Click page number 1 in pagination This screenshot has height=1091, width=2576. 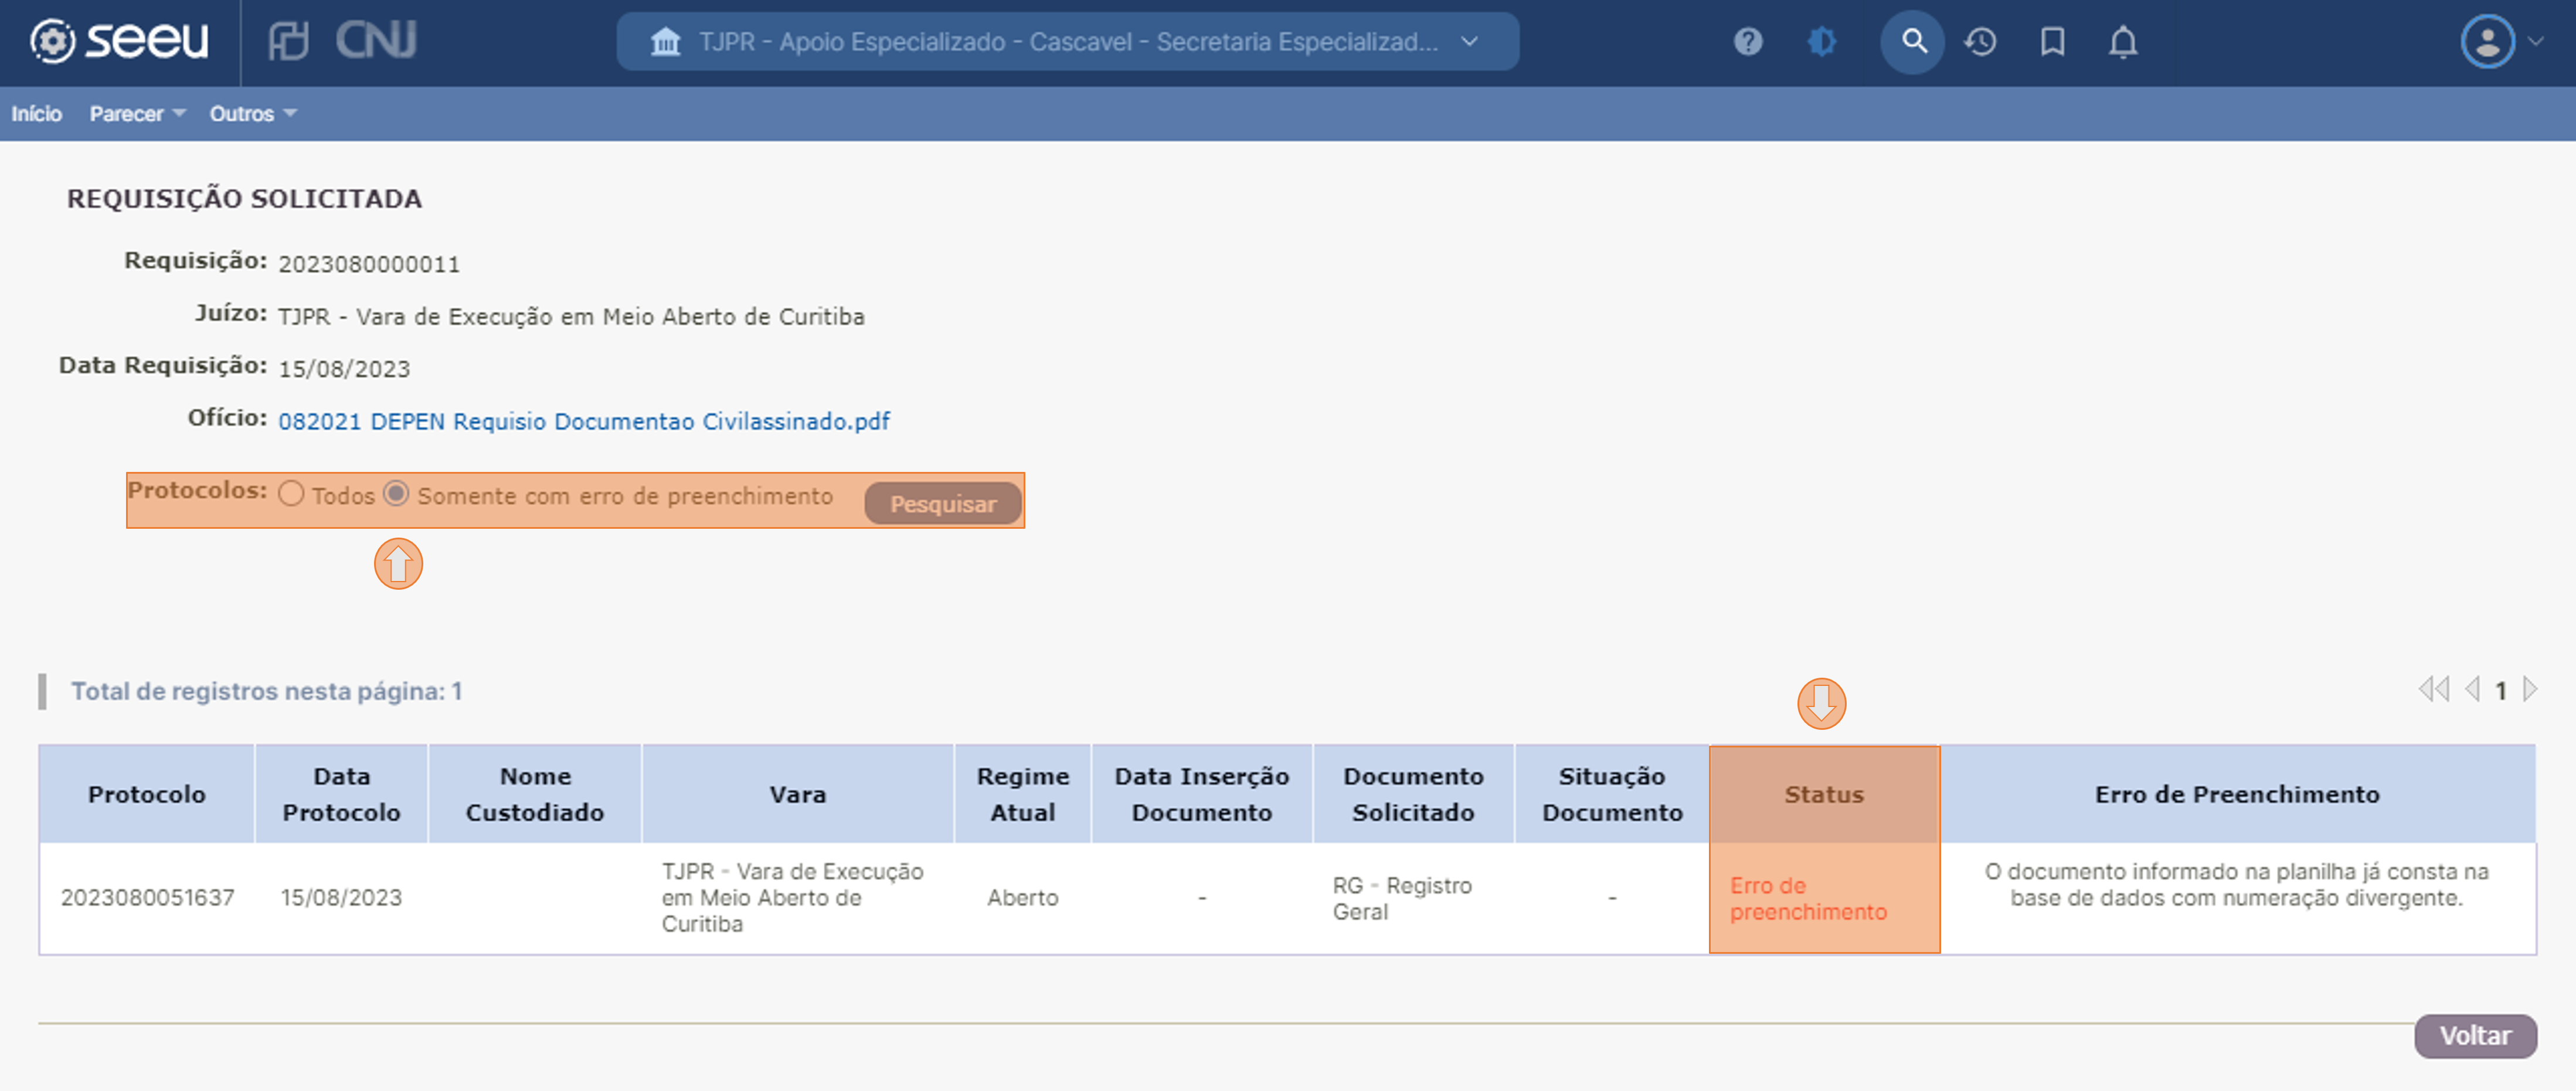click(x=2500, y=690)
